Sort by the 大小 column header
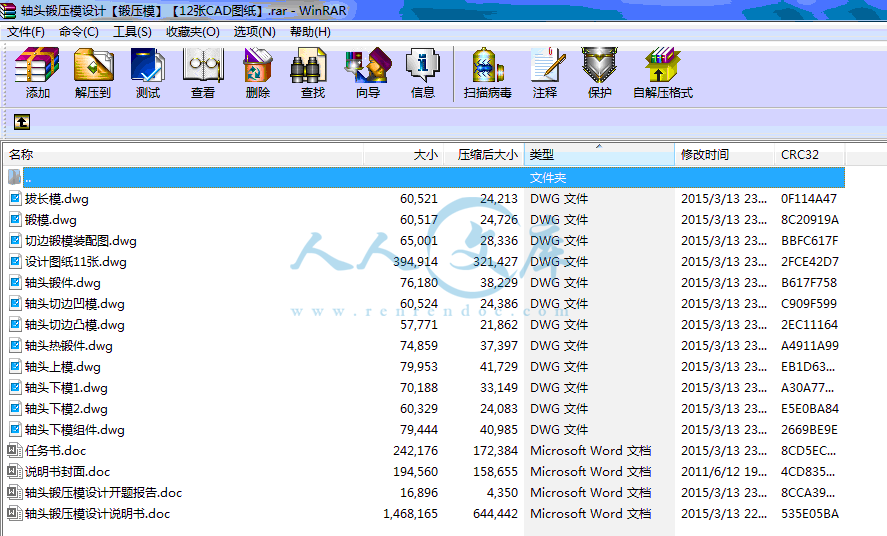Image resolution: width=887 pixels, height=536 pixels. click(x=403, y=154)
